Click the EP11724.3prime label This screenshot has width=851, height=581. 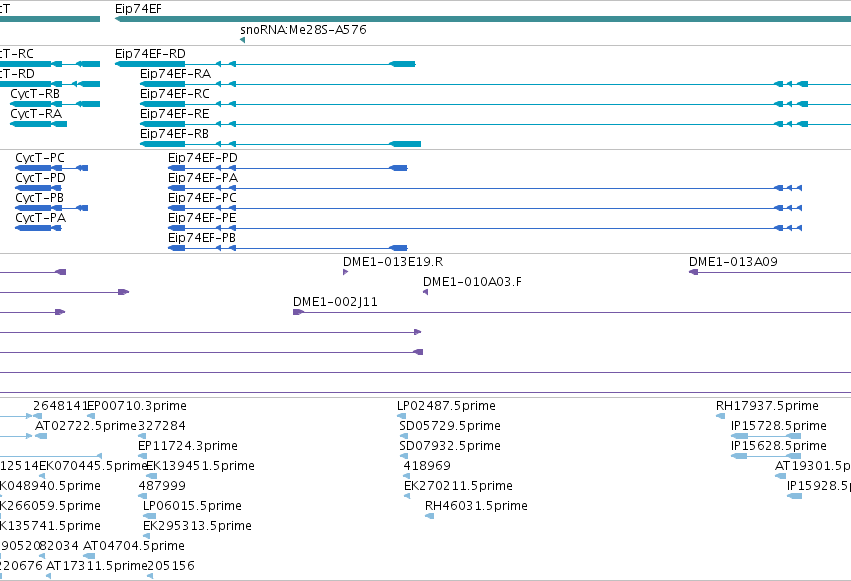tap(188, 446)
